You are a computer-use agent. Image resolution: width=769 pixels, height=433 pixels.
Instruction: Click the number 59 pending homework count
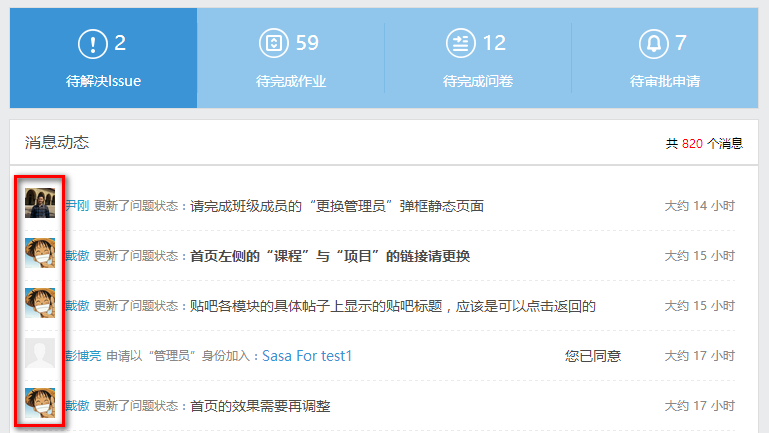point(308,43)
